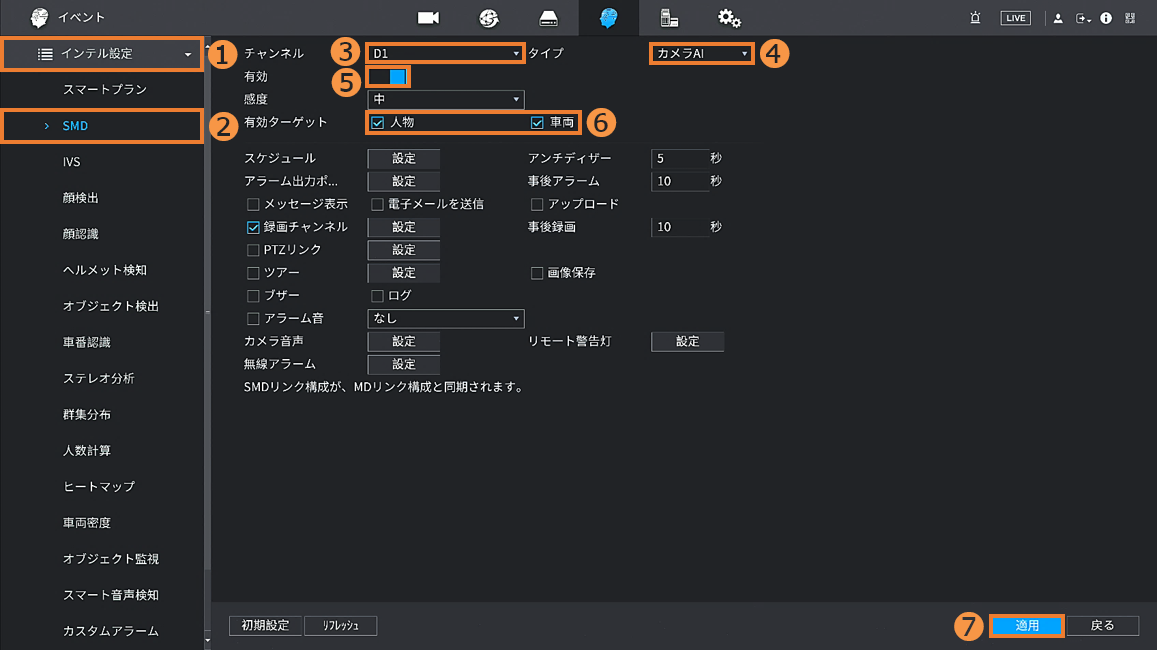Click the 適用 apply button
The height and width of the screenshot is (670, 1157).
tap(1027, 625)
